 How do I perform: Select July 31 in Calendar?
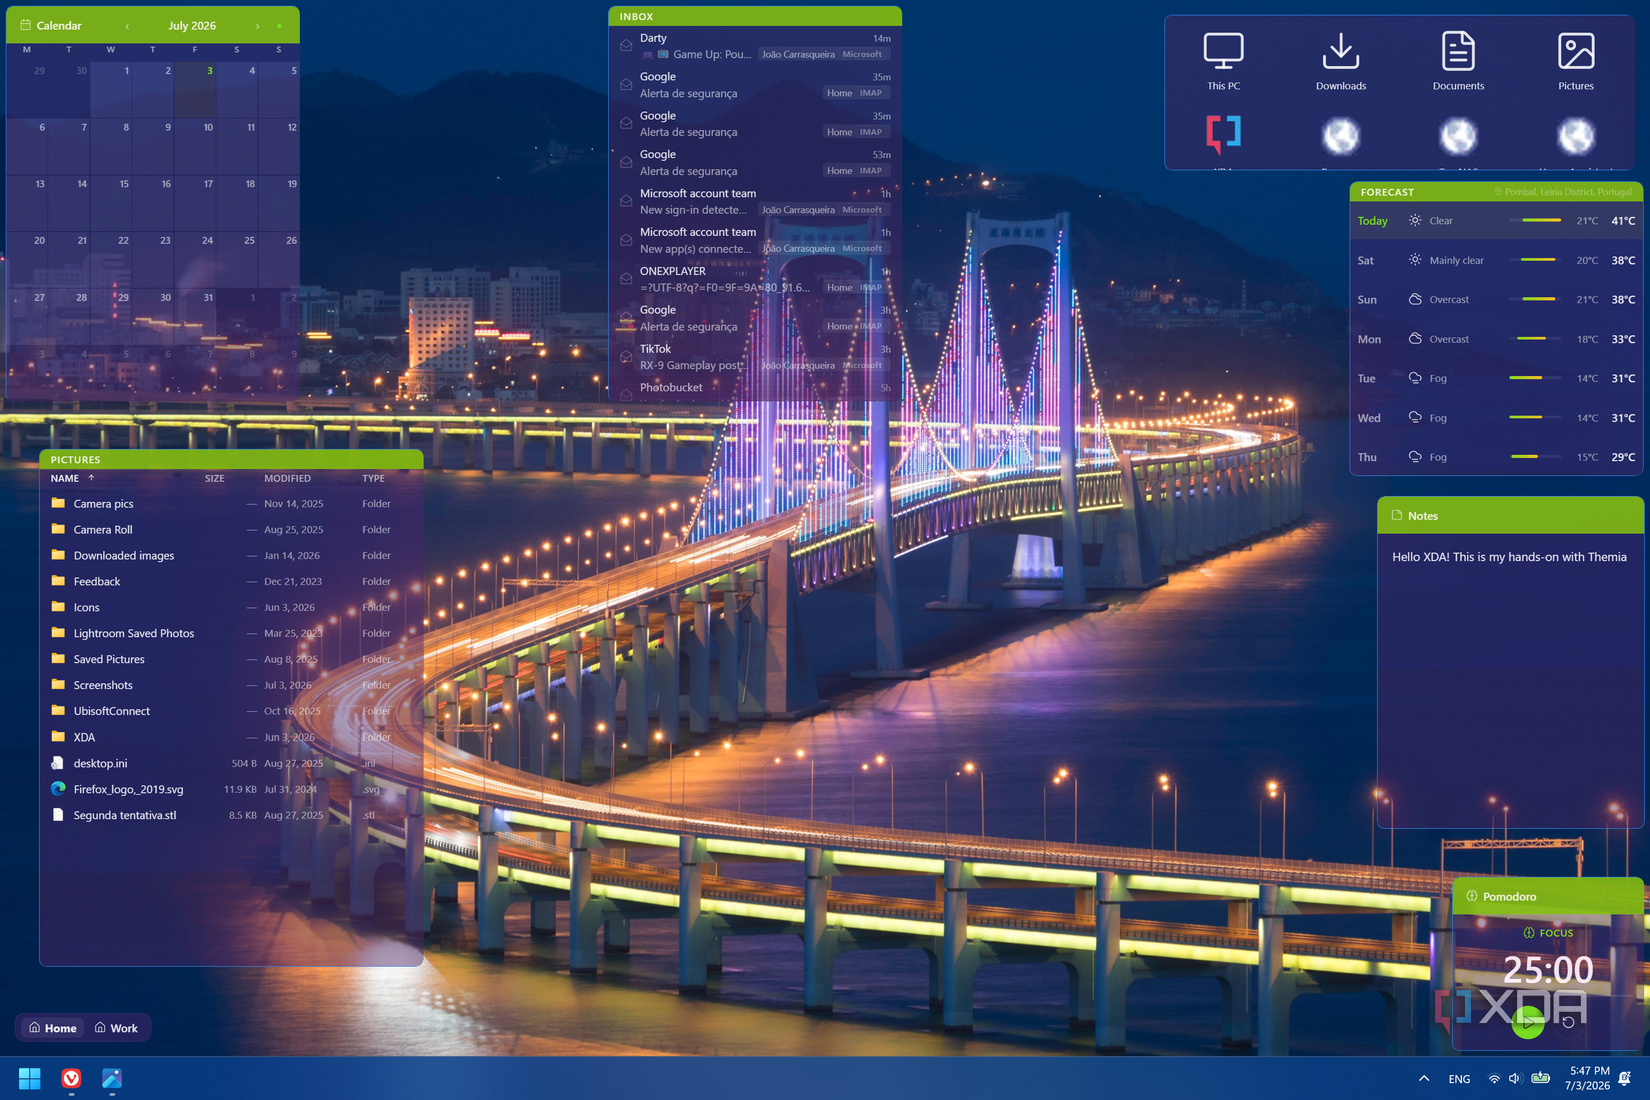click(195, 316)
